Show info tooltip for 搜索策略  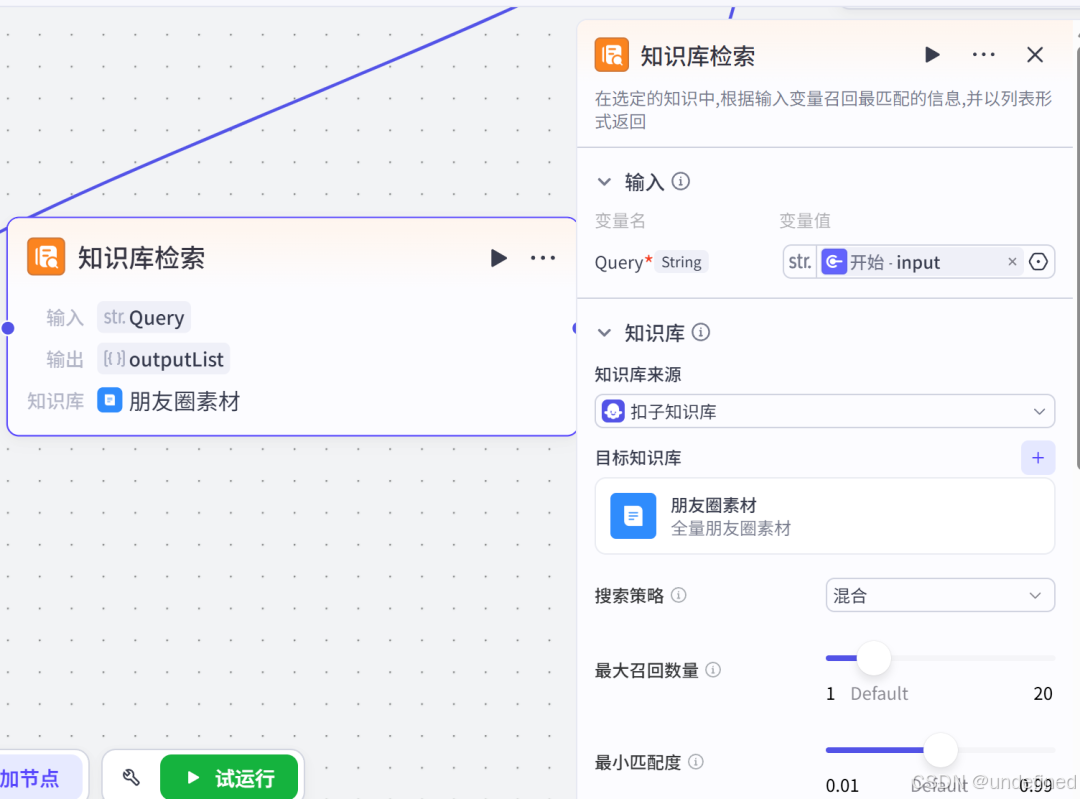[x=678, y=595]
